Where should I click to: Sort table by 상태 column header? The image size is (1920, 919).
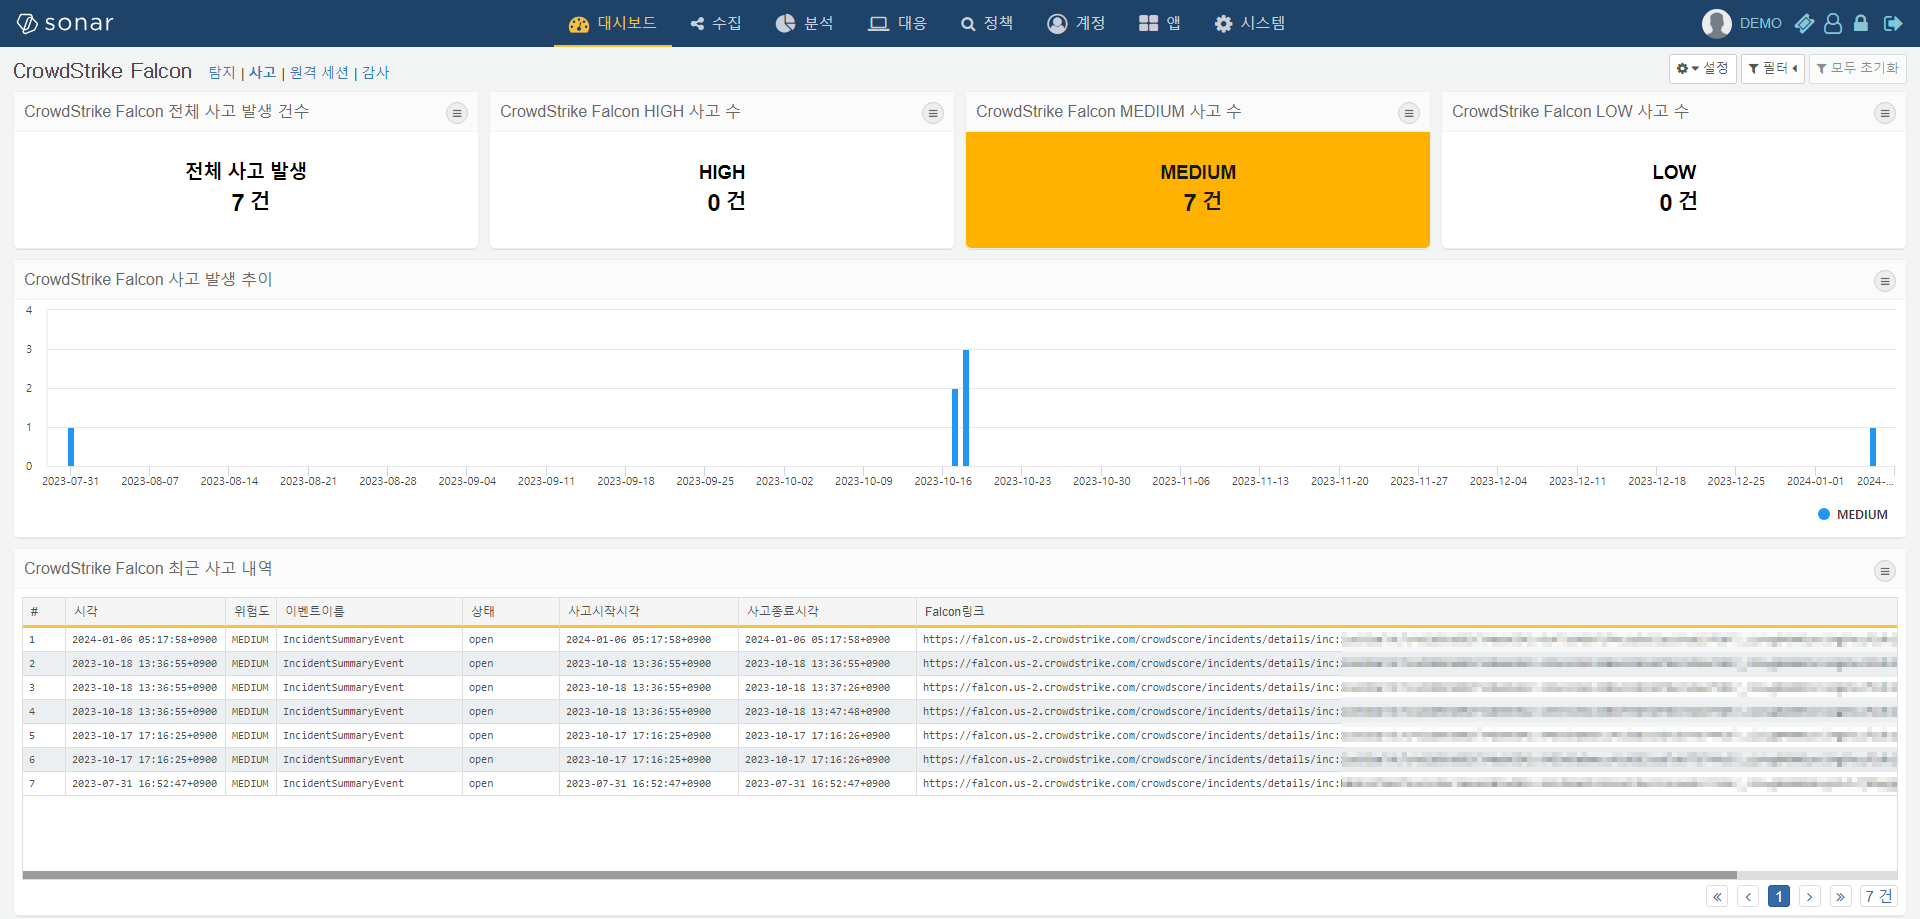point(510,611)
